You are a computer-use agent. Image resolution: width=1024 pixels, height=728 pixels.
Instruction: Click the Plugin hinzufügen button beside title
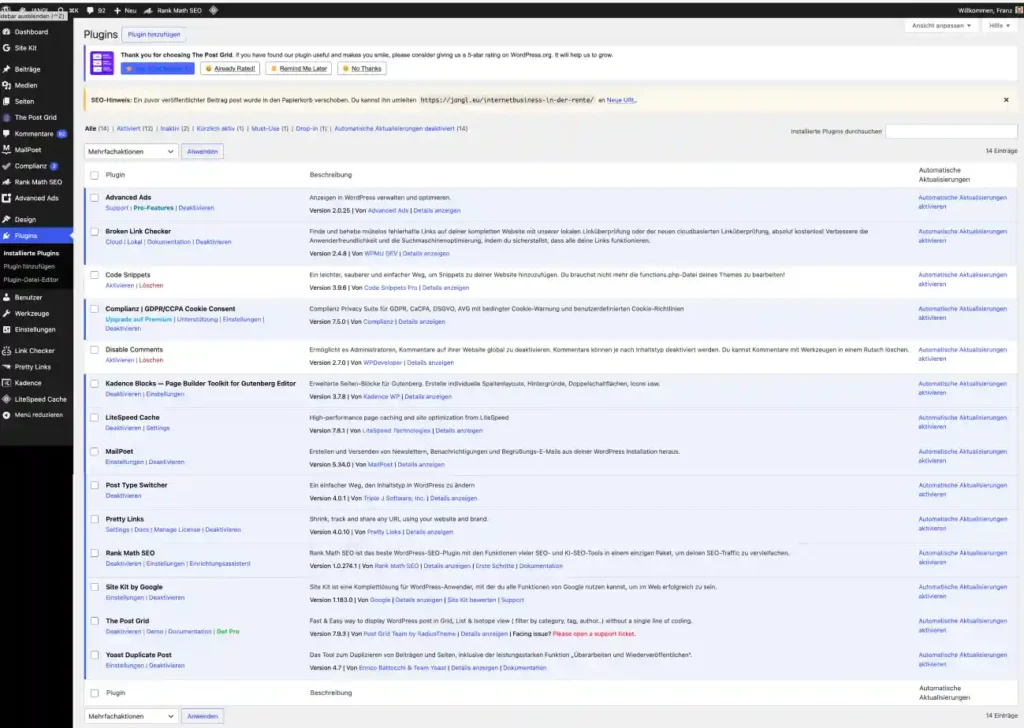153,35
